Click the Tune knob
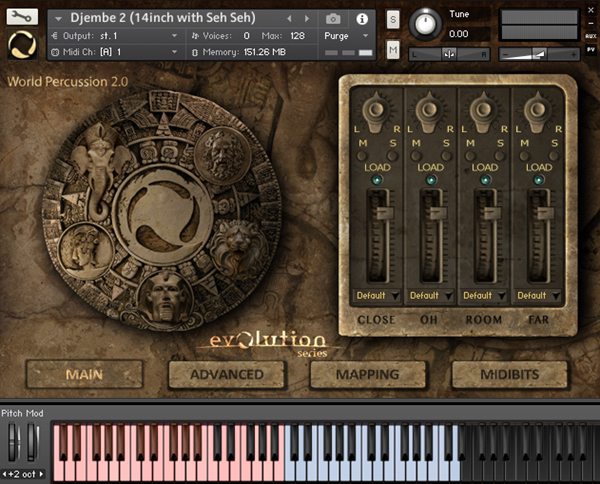The width and height of the screenshot is (600, 484). (x=426, y=25)
